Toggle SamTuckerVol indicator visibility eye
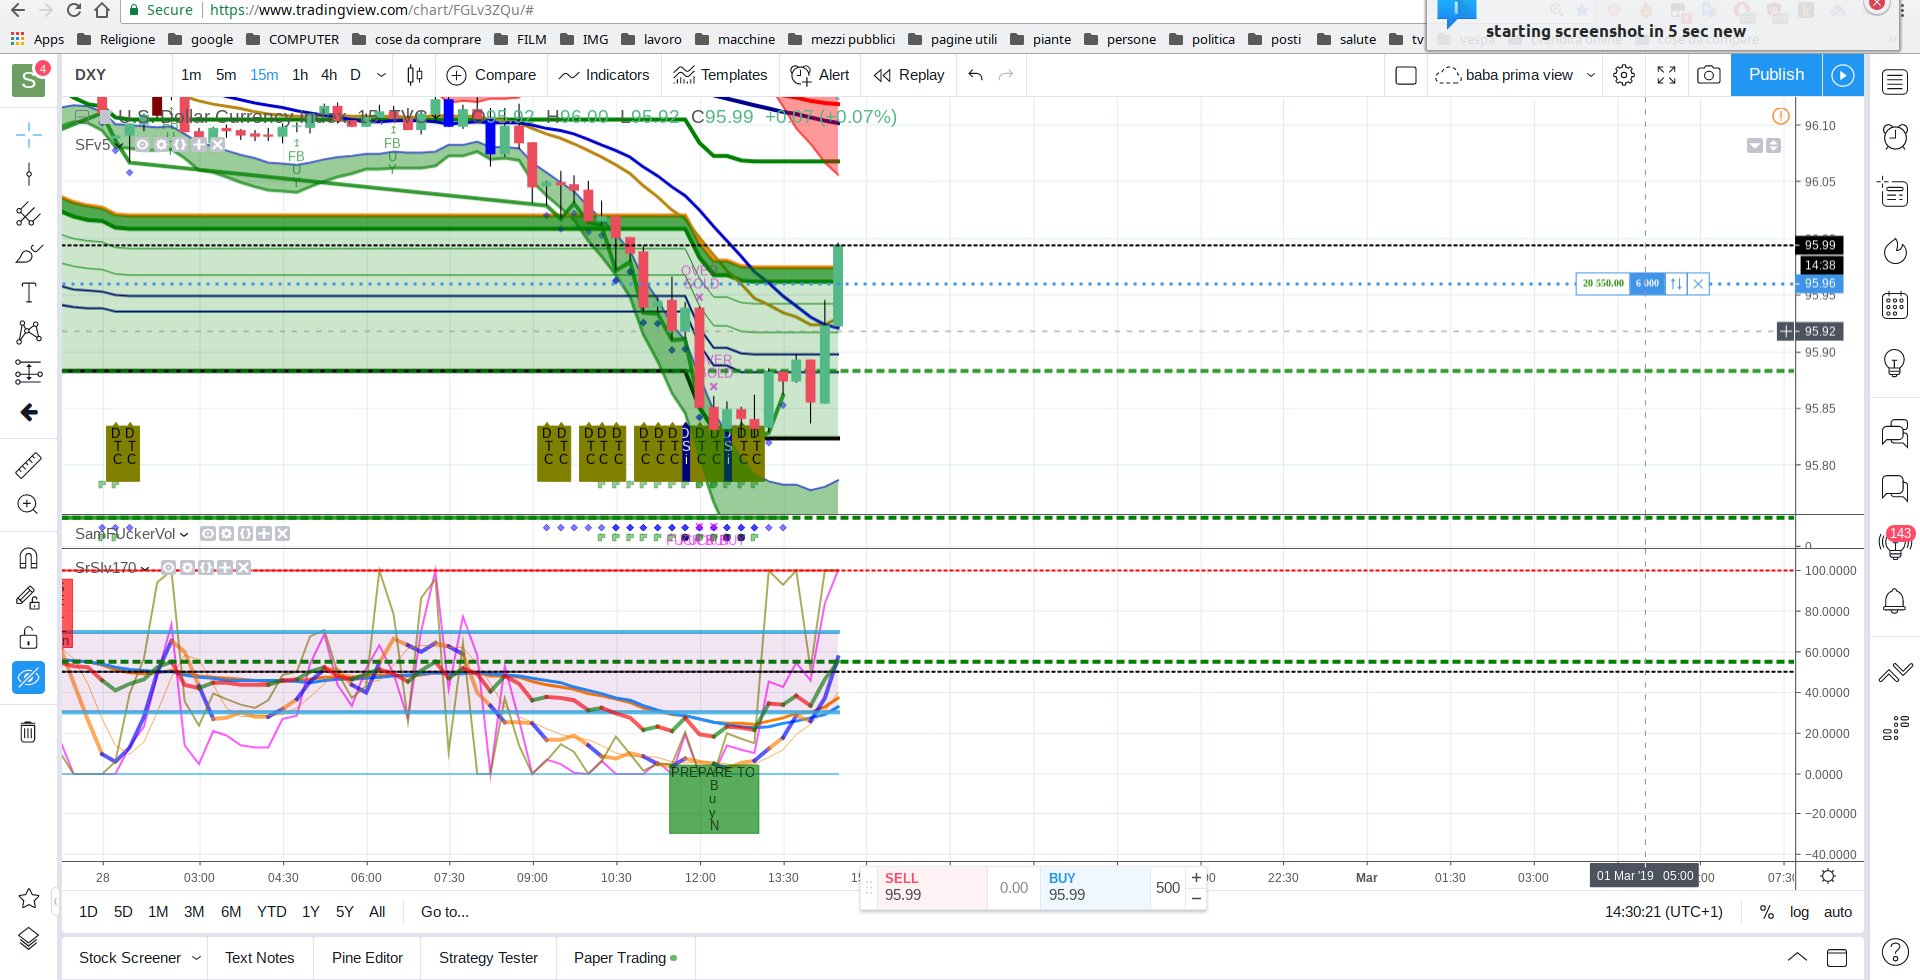The width and height of the screenshot is (1920, 980). (x=208, y=534)
